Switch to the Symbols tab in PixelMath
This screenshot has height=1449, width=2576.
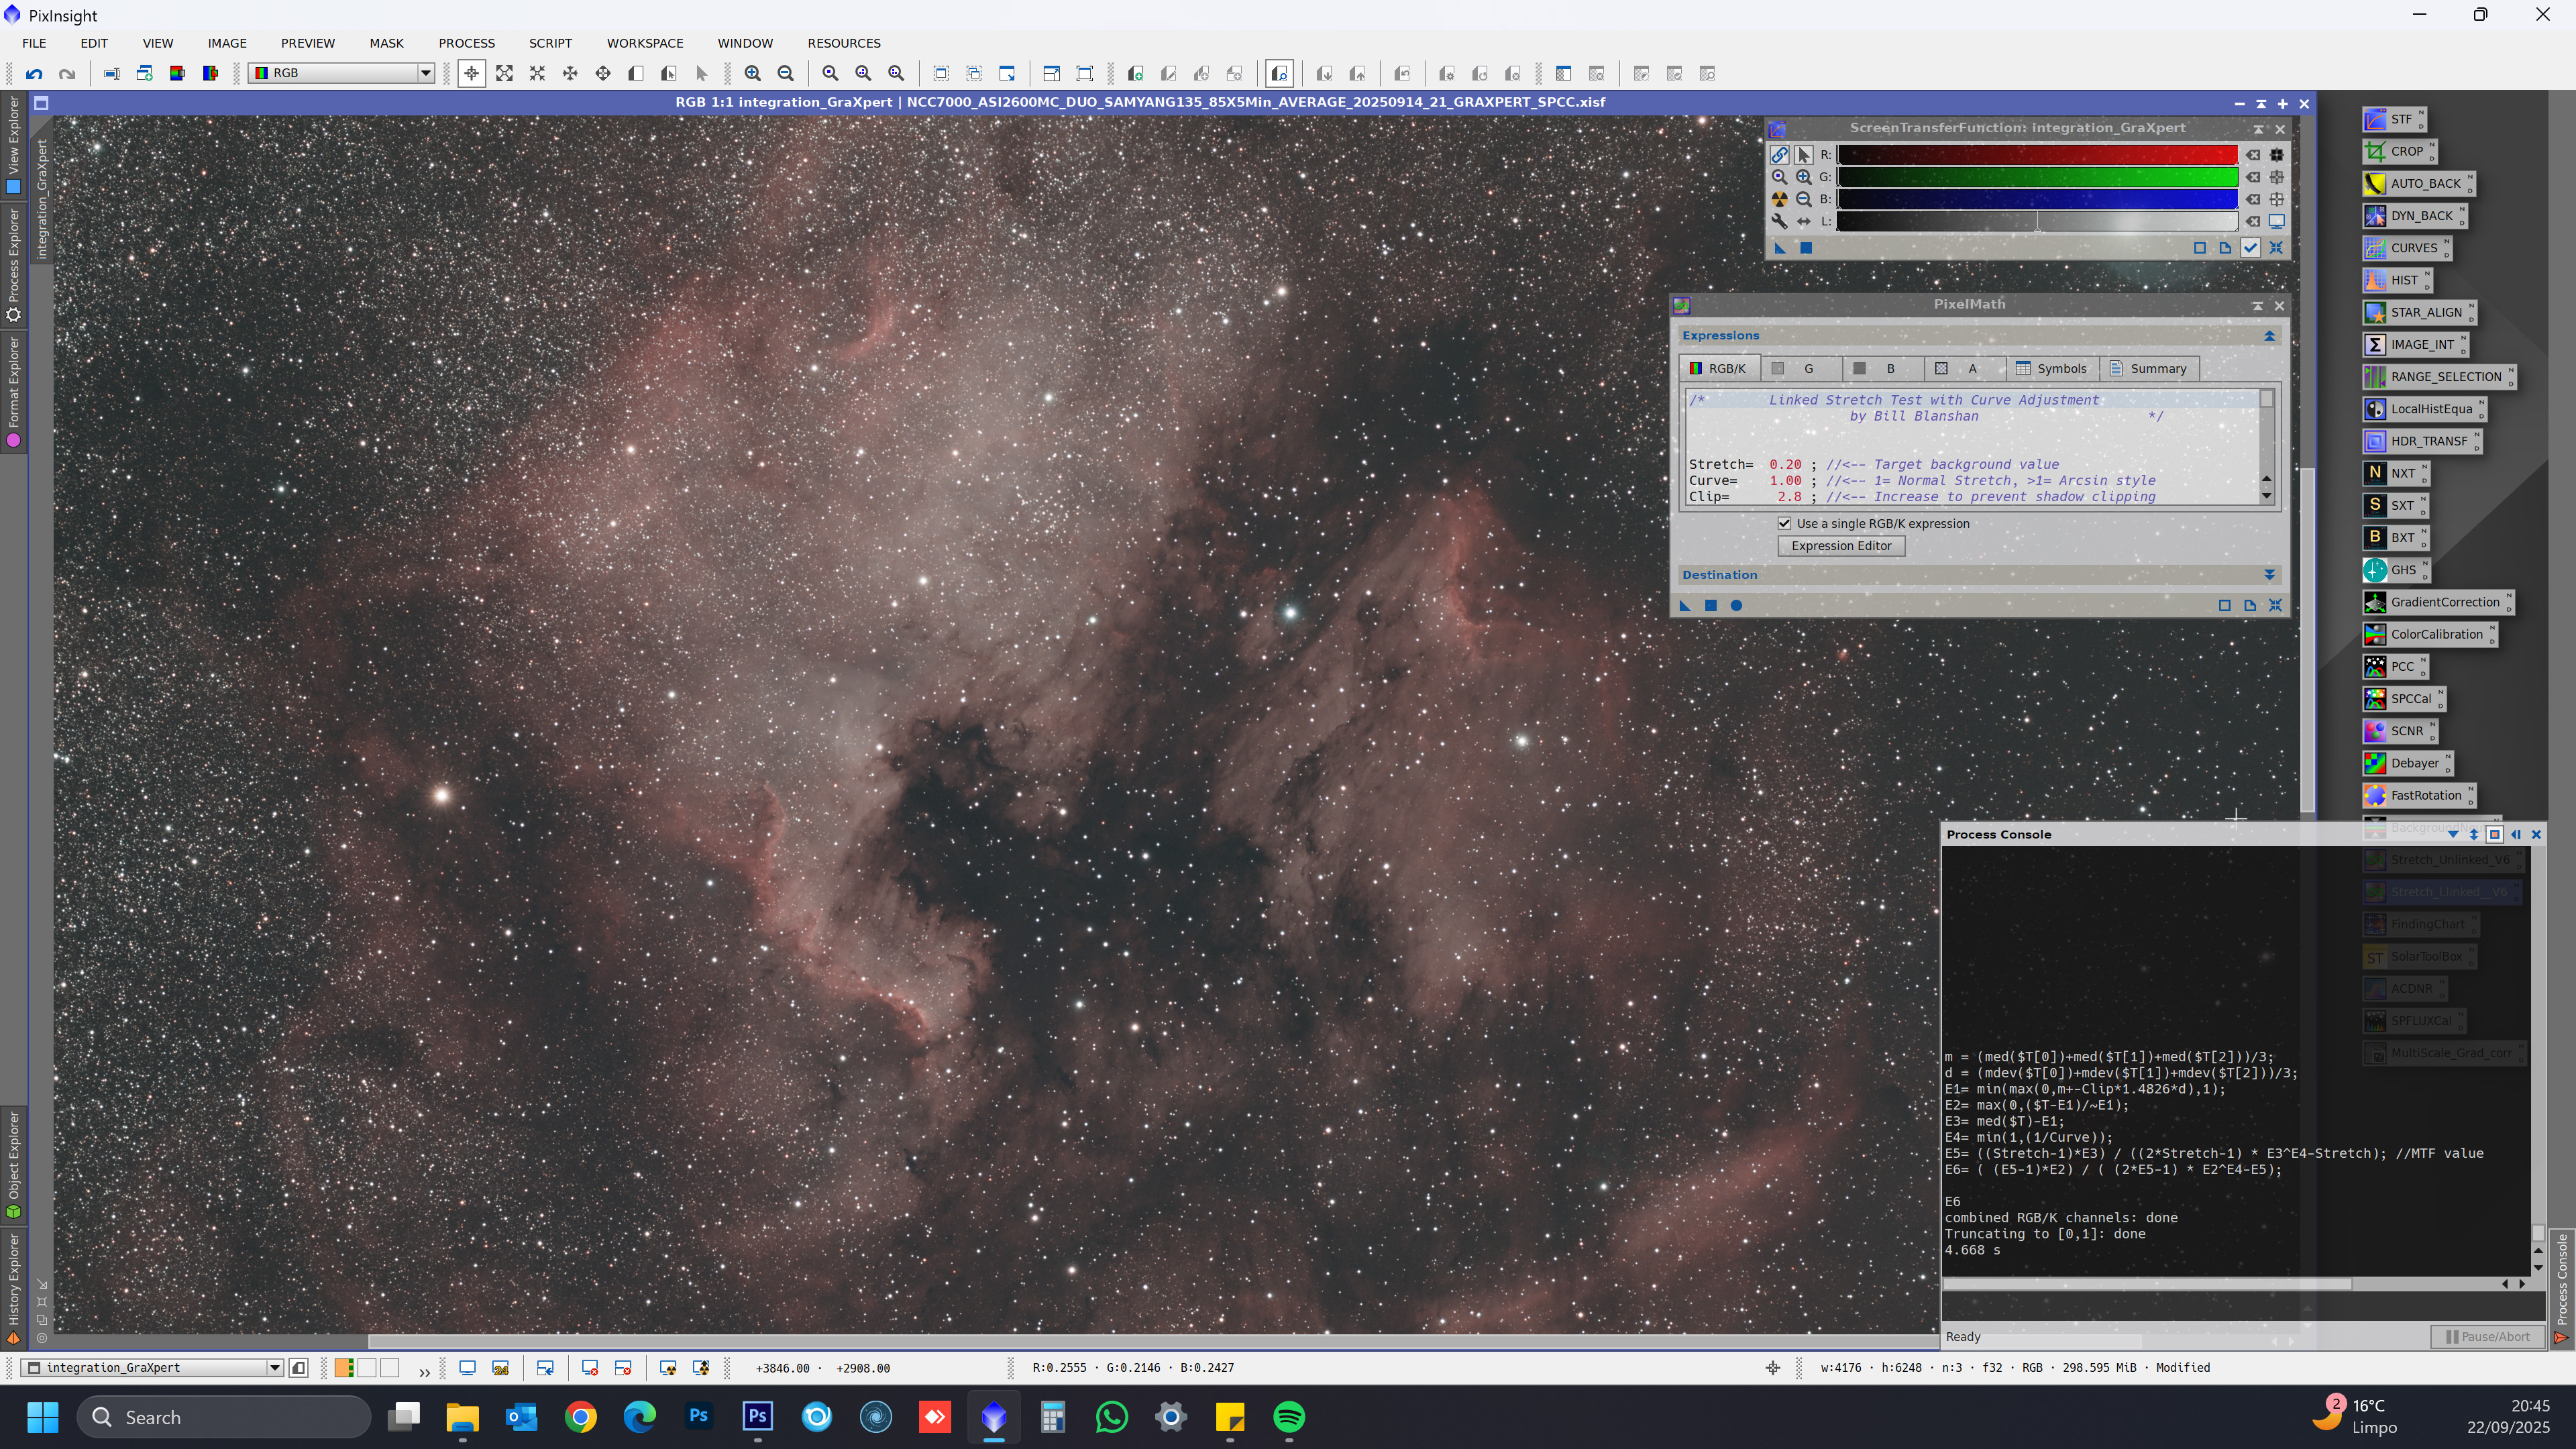click(2051, 369)
